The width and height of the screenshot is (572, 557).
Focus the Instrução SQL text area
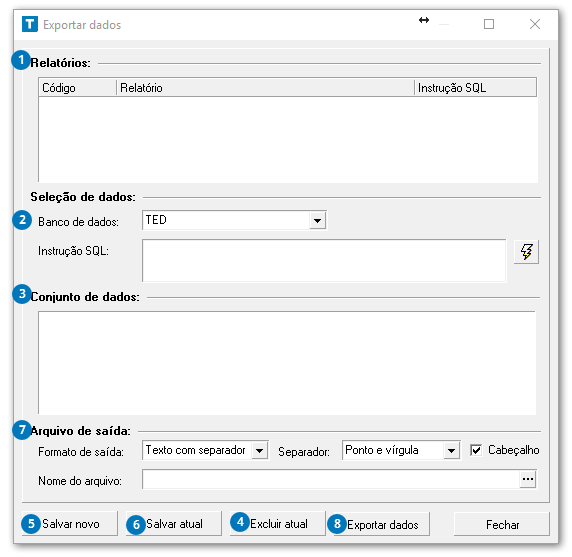tap(324, 260)
